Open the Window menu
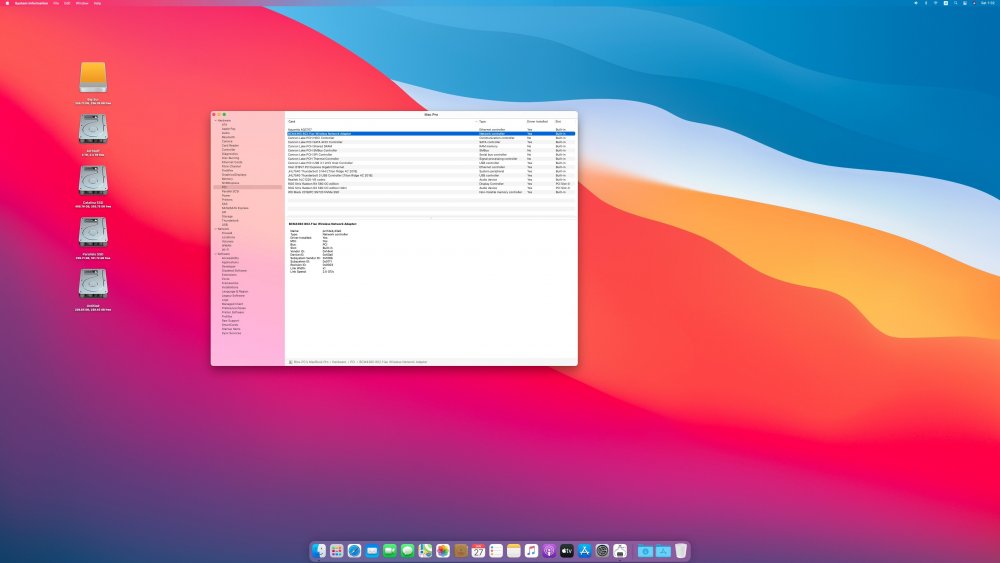 (82, 3)
